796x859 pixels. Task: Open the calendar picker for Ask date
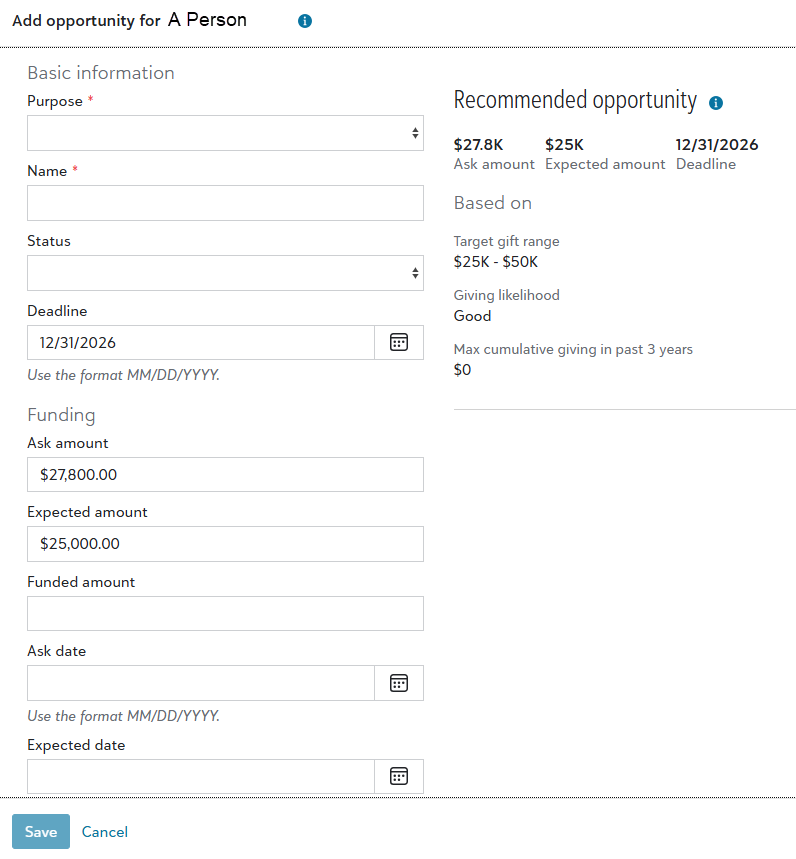399,683
